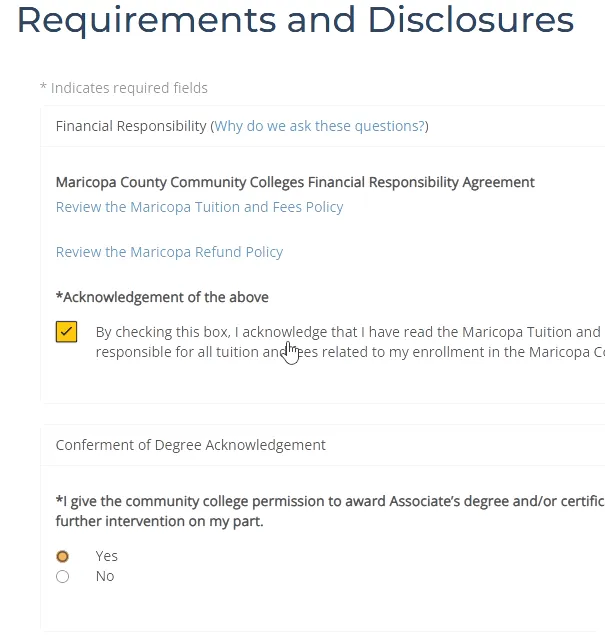
Task: Click the checkmark icon inside the acknowledgement box
Action: click(66, 332)
